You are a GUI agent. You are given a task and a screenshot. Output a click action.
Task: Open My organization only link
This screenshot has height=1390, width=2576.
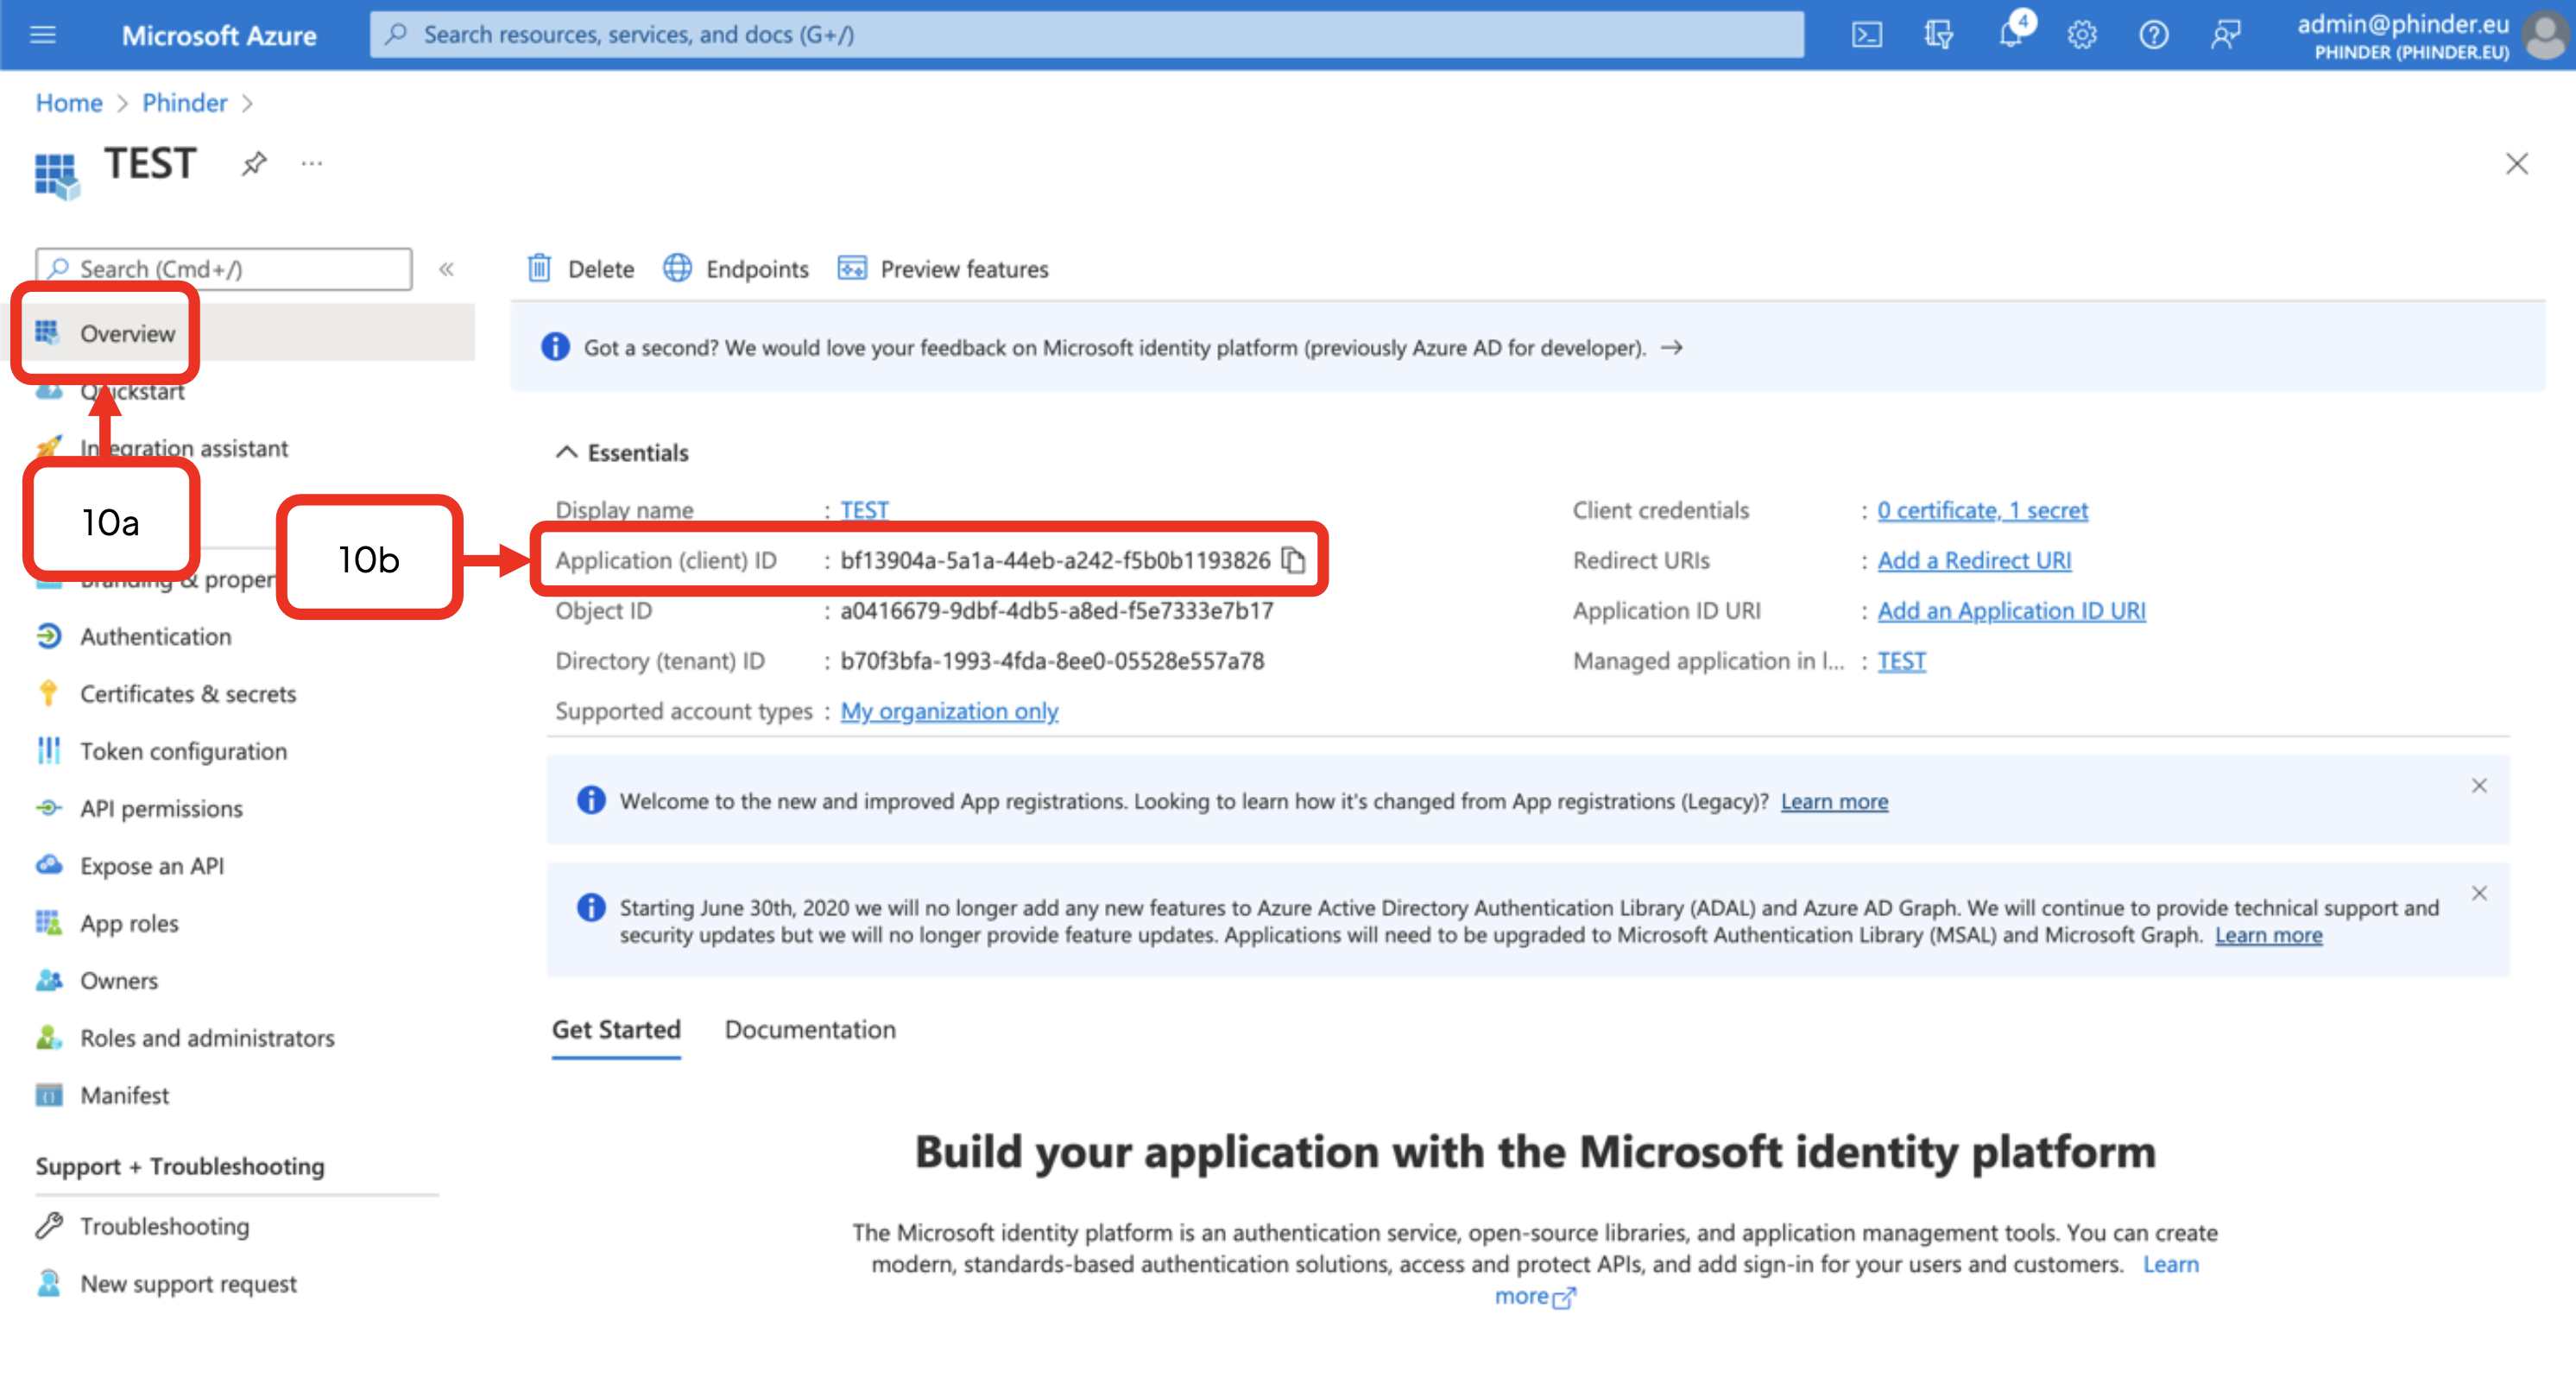click(949, 711)
